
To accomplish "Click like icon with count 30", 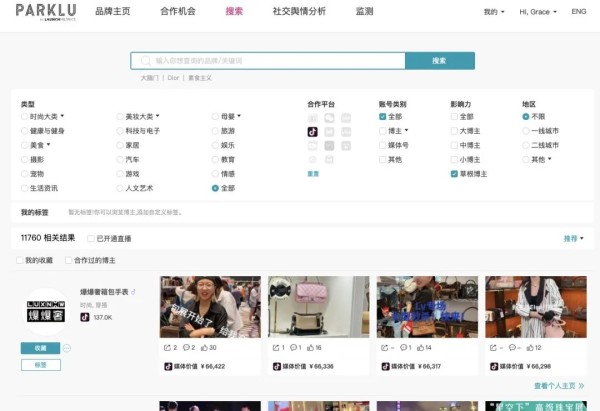I will tap(205, 347).
